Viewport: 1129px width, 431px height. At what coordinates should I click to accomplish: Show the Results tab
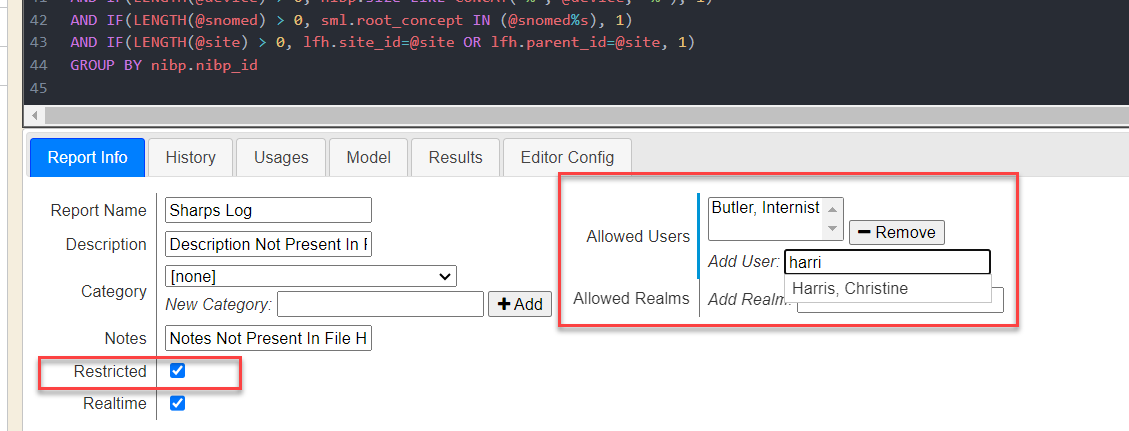[x=455, y=157]
